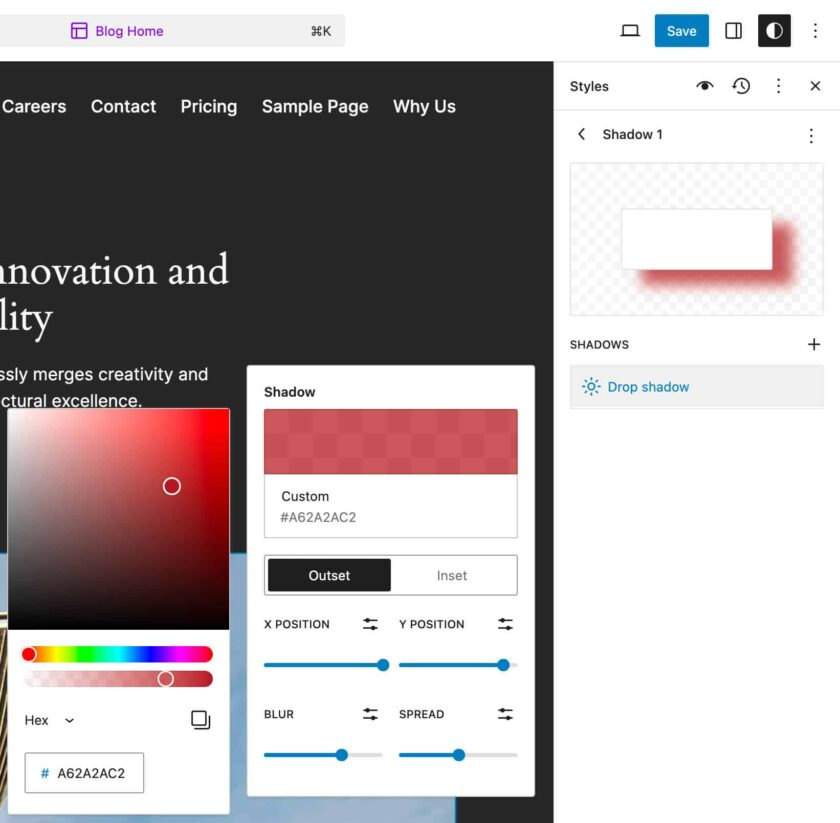Image resolution: width=840 pixels, height=823 pixels.
Task: Add a new shadow with plus icon
Action: click(x=814, y=344)
